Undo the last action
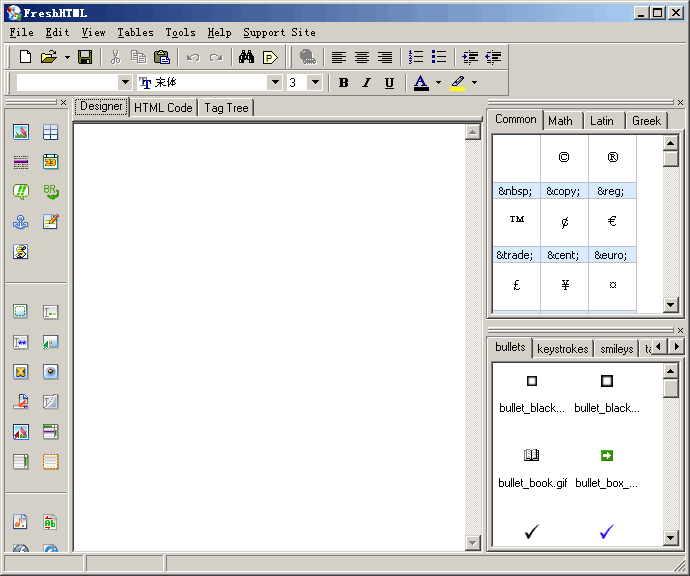The width and height of the screenshot is (690, 576). point(193,57)
